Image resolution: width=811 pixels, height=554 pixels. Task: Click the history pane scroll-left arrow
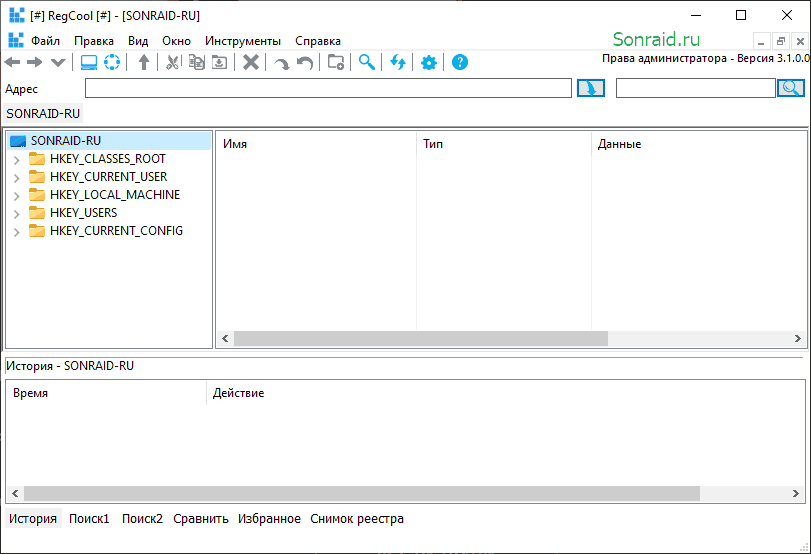[x=15, y=493]
